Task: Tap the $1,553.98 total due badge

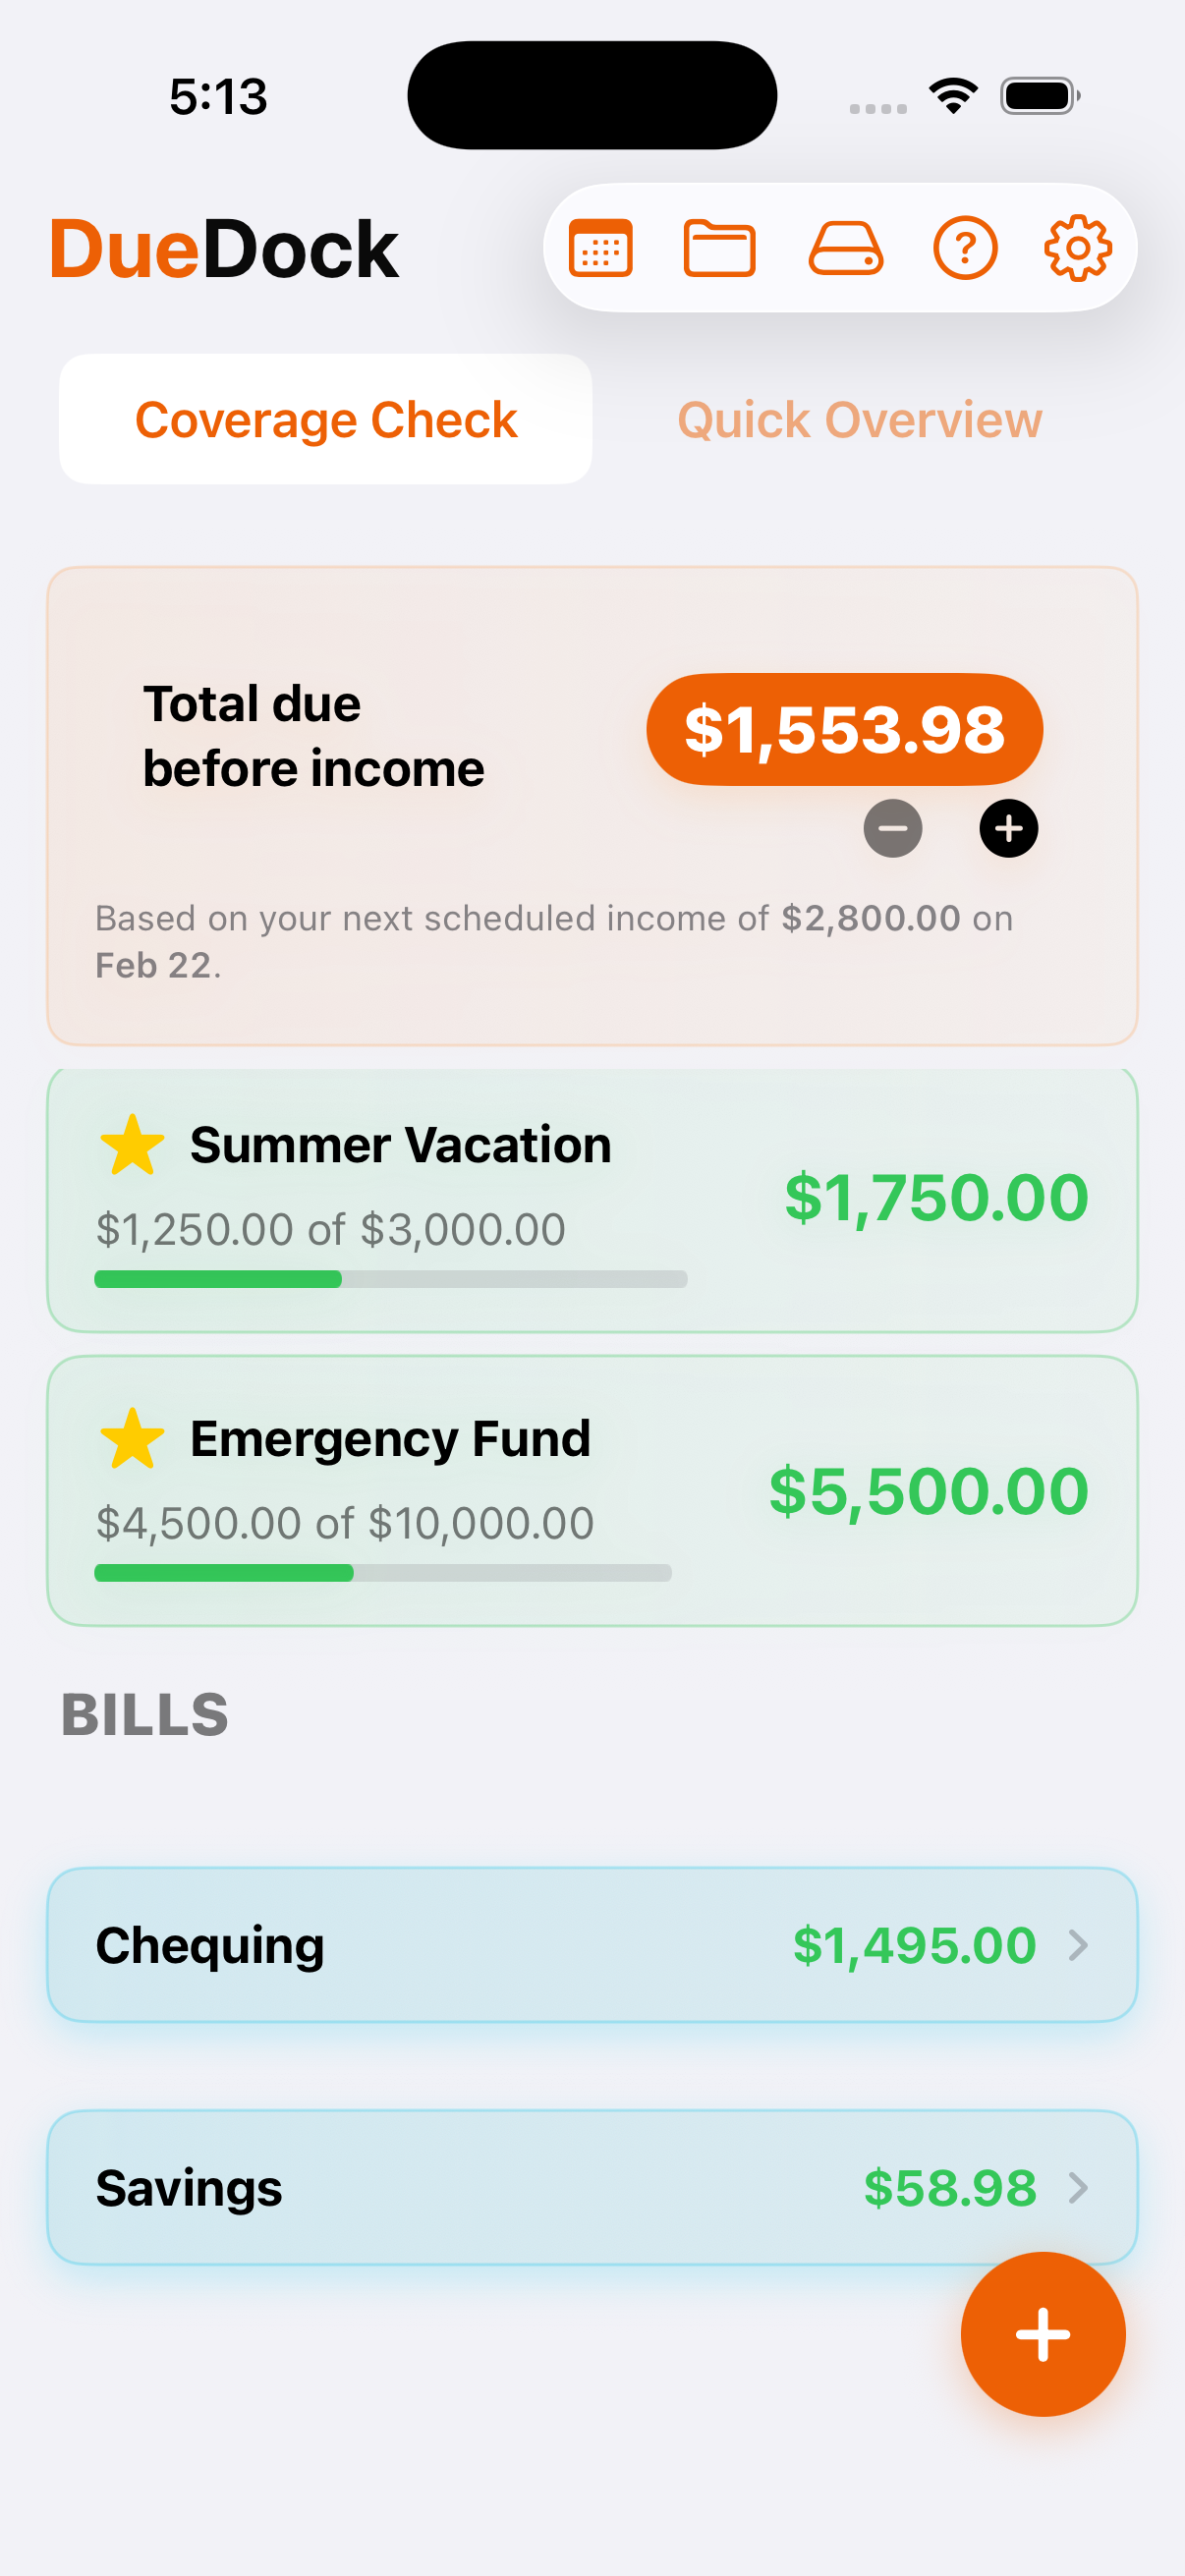Action: pos(844,729)
